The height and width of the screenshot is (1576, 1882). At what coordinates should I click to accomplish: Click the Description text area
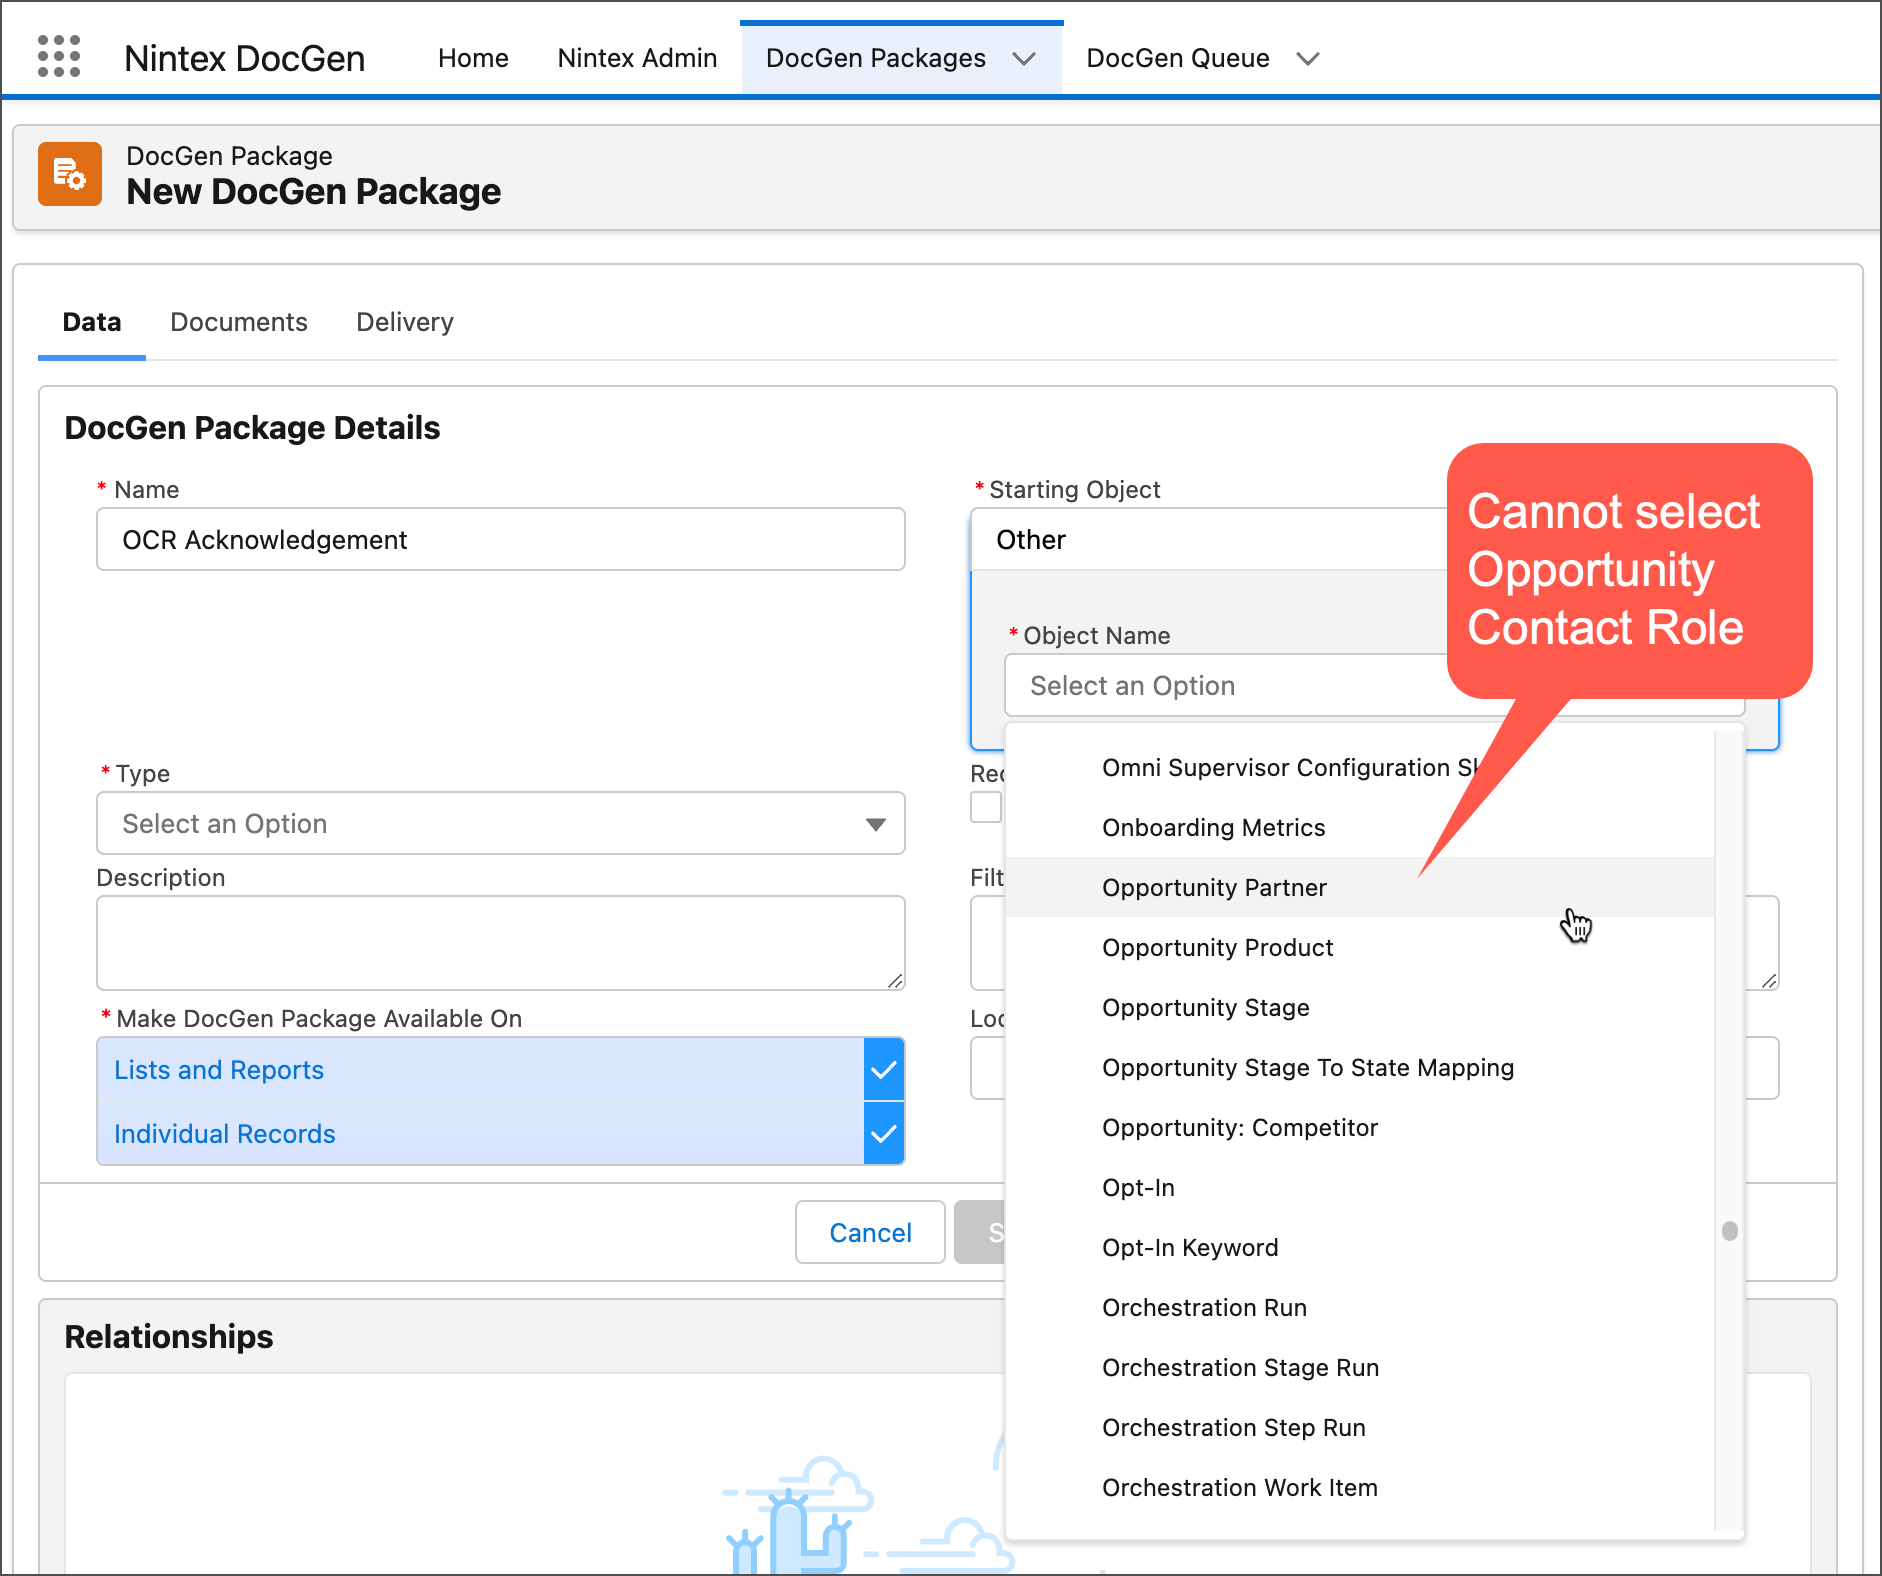point(501,942)
